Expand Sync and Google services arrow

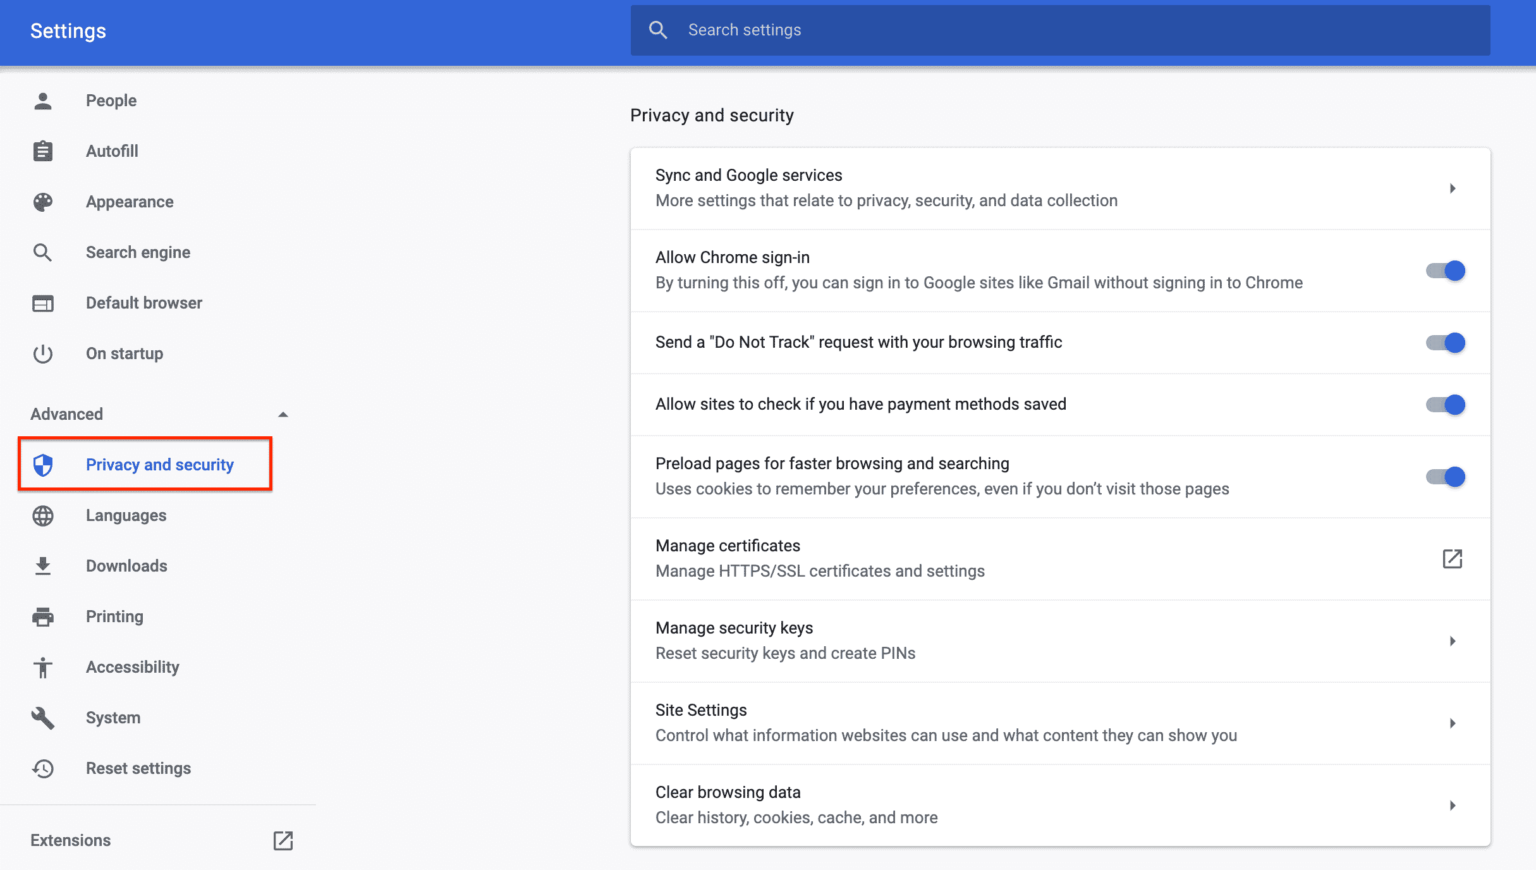[1452, 189]
